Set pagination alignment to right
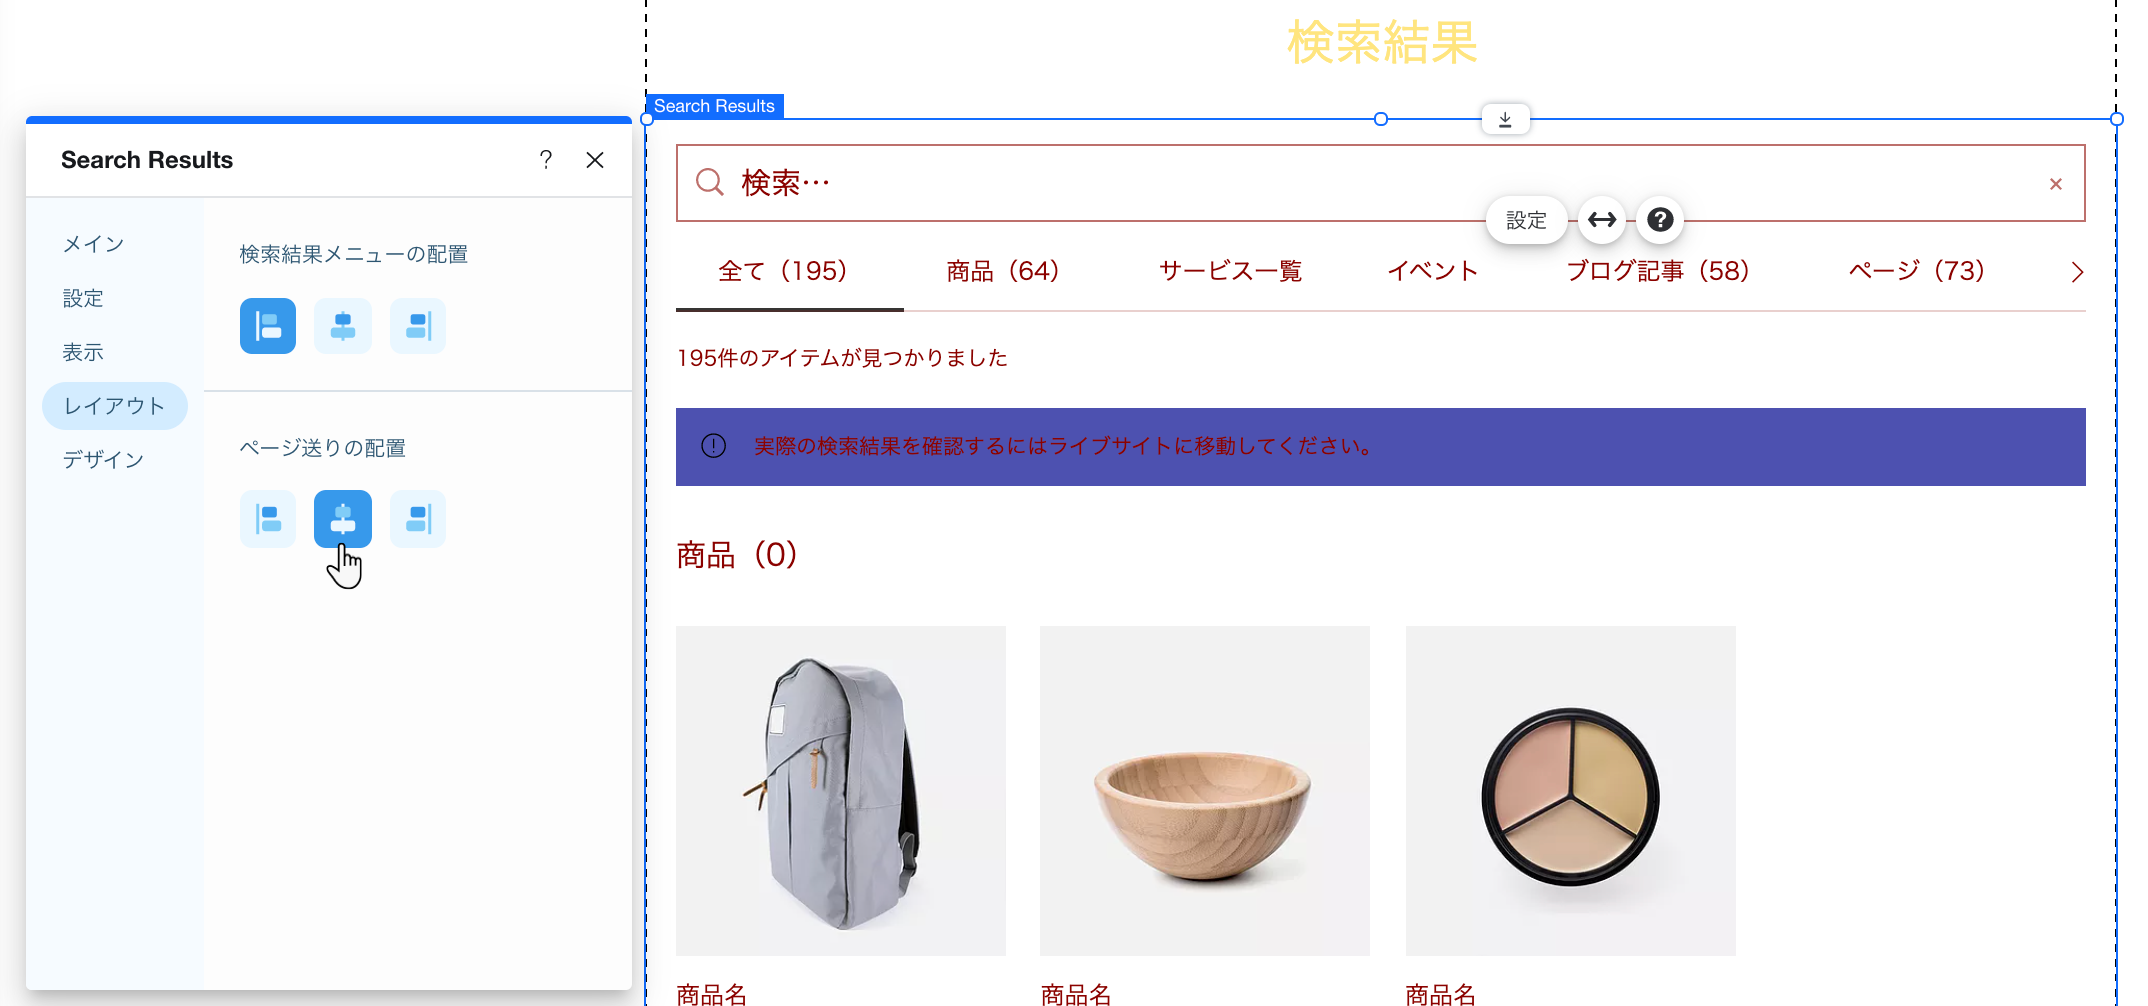The width and height of the screenshot is (2148, 1006). tap(417, 519)
